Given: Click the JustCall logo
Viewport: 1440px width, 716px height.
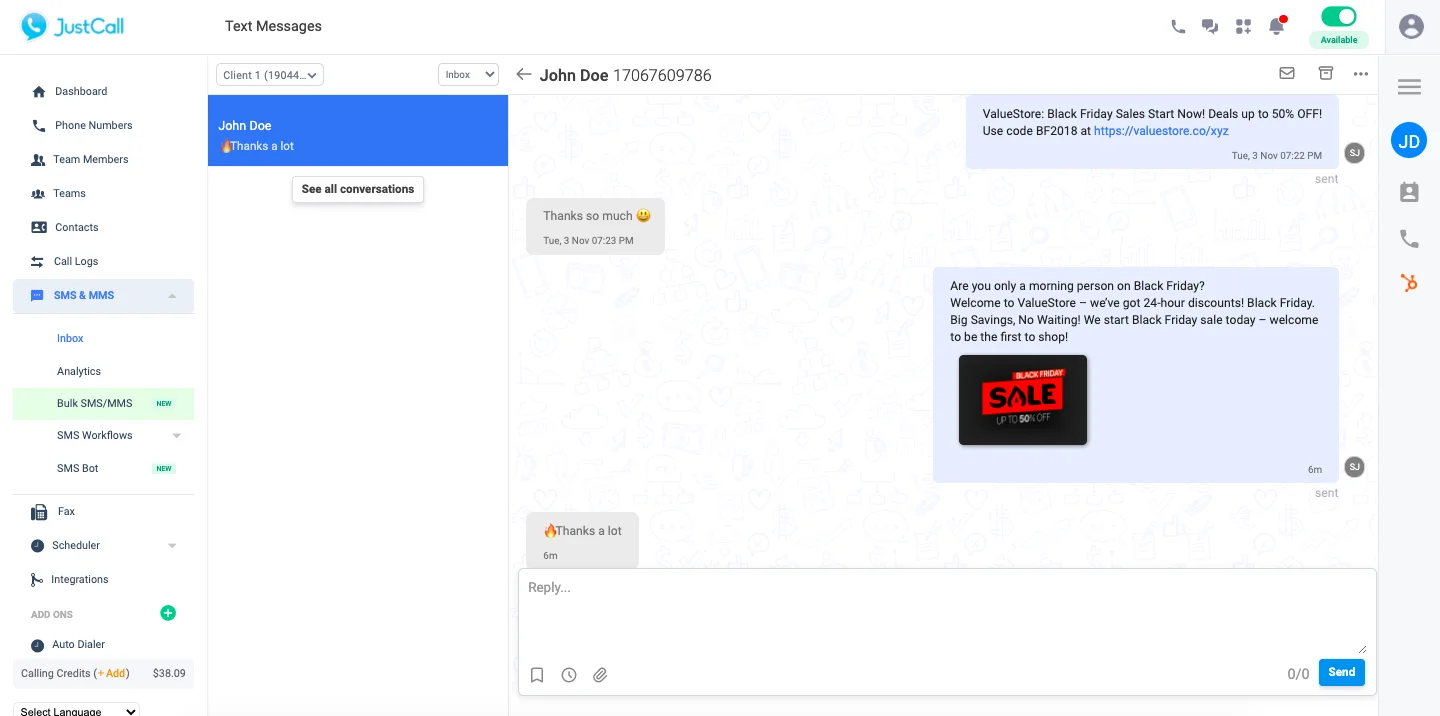Looking at the screenshot, I should pyautogui.click(x=73, y=27).
